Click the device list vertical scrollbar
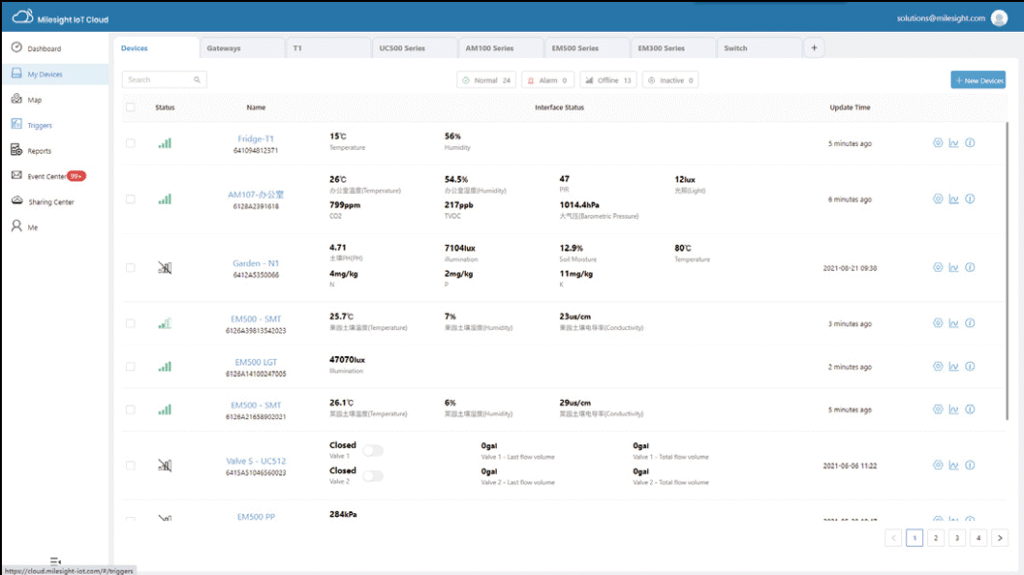Viewport: 1024px width, 575px height. click(1007, 271)
